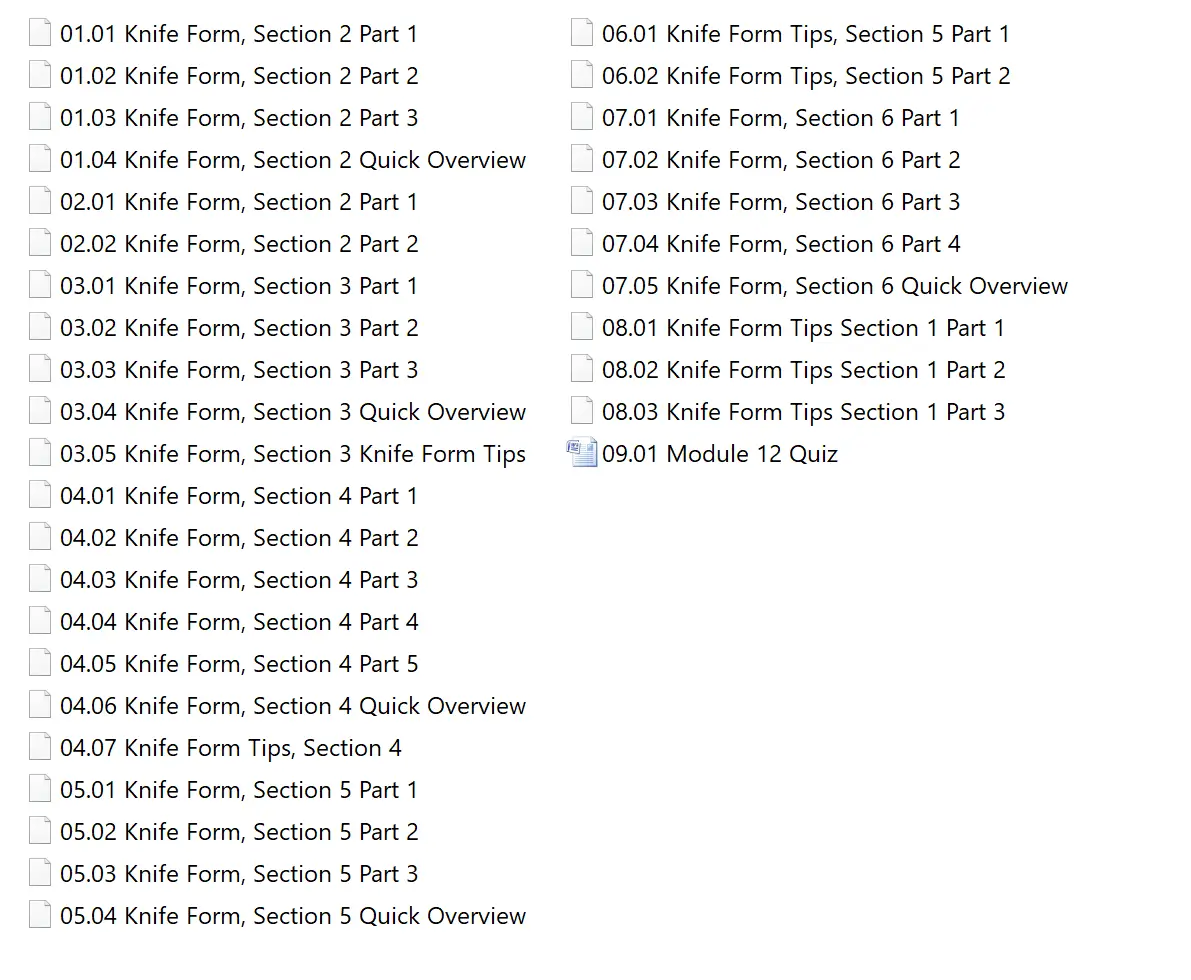This screenshot has height=980, width=1191.
Task: Select 04.05 Knife Form, Section 4 Part 5
Action: (x=238, y=664)
